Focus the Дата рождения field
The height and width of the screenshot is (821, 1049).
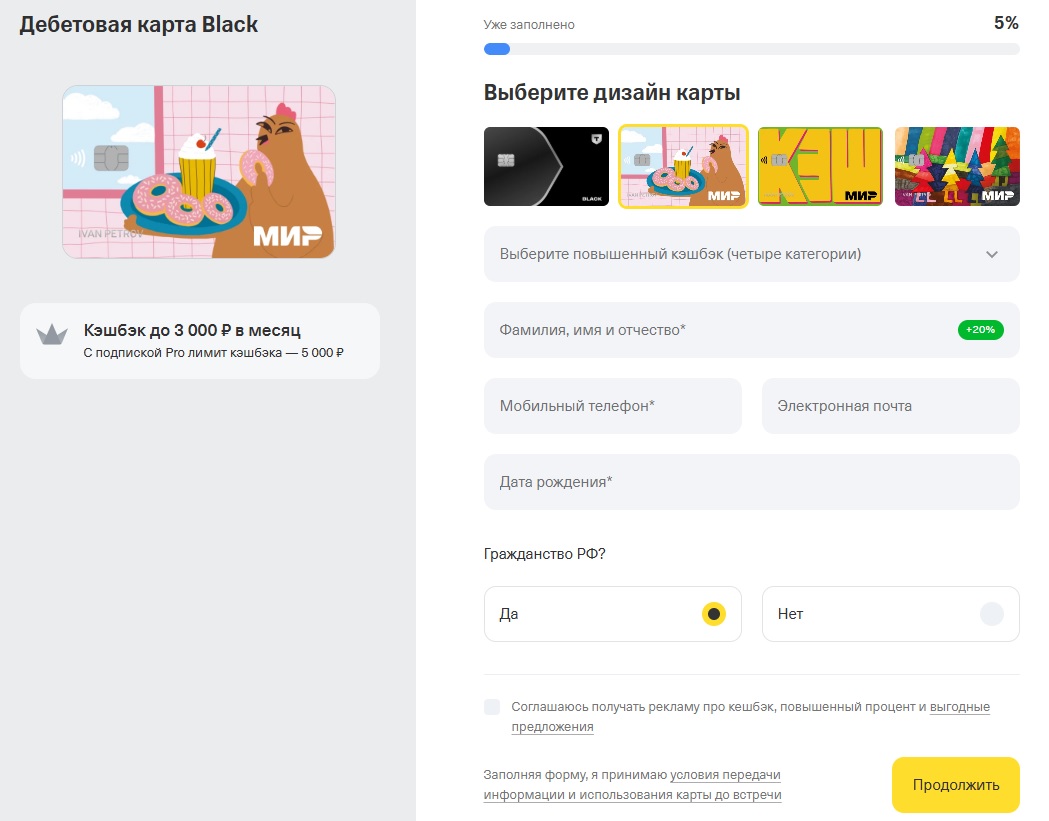click(x=751, y=482)
